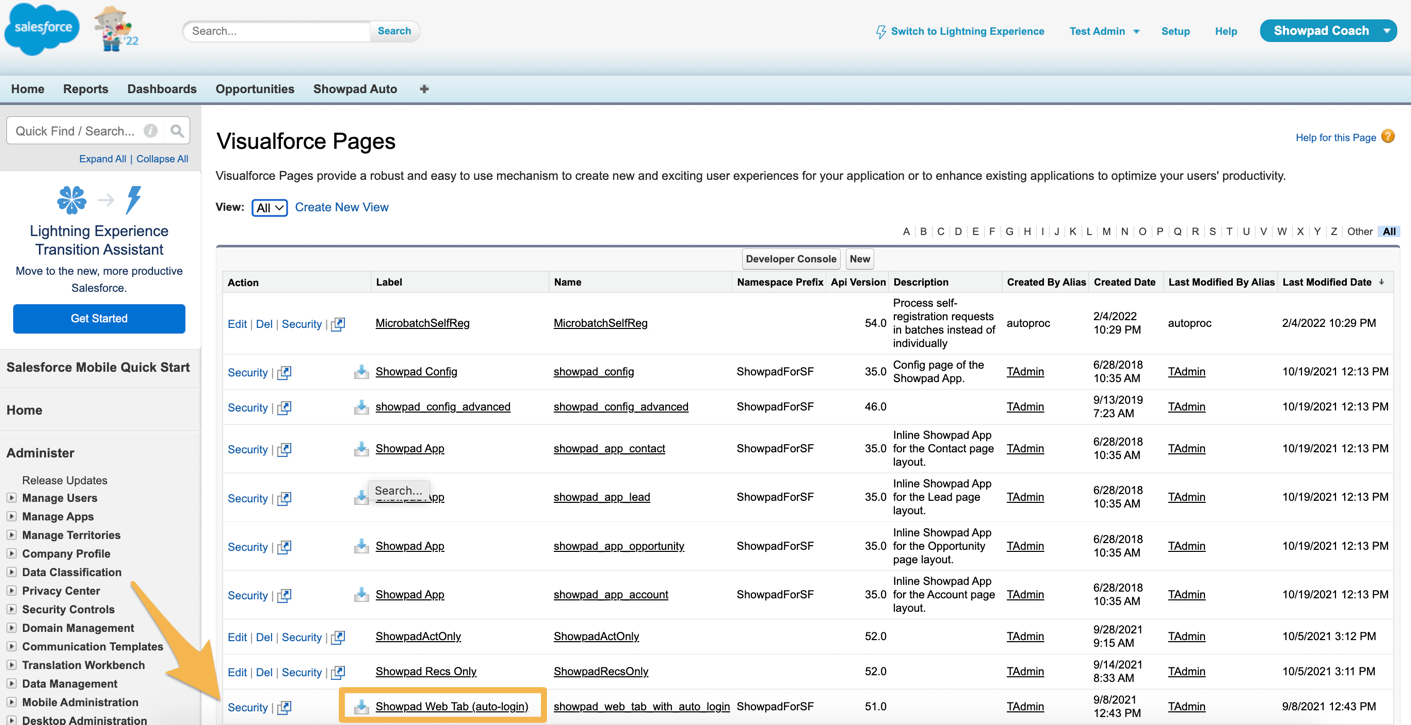1411x725 pixels.
Task: Click Collapse All in sidebar
Action: tap(162, 159)
